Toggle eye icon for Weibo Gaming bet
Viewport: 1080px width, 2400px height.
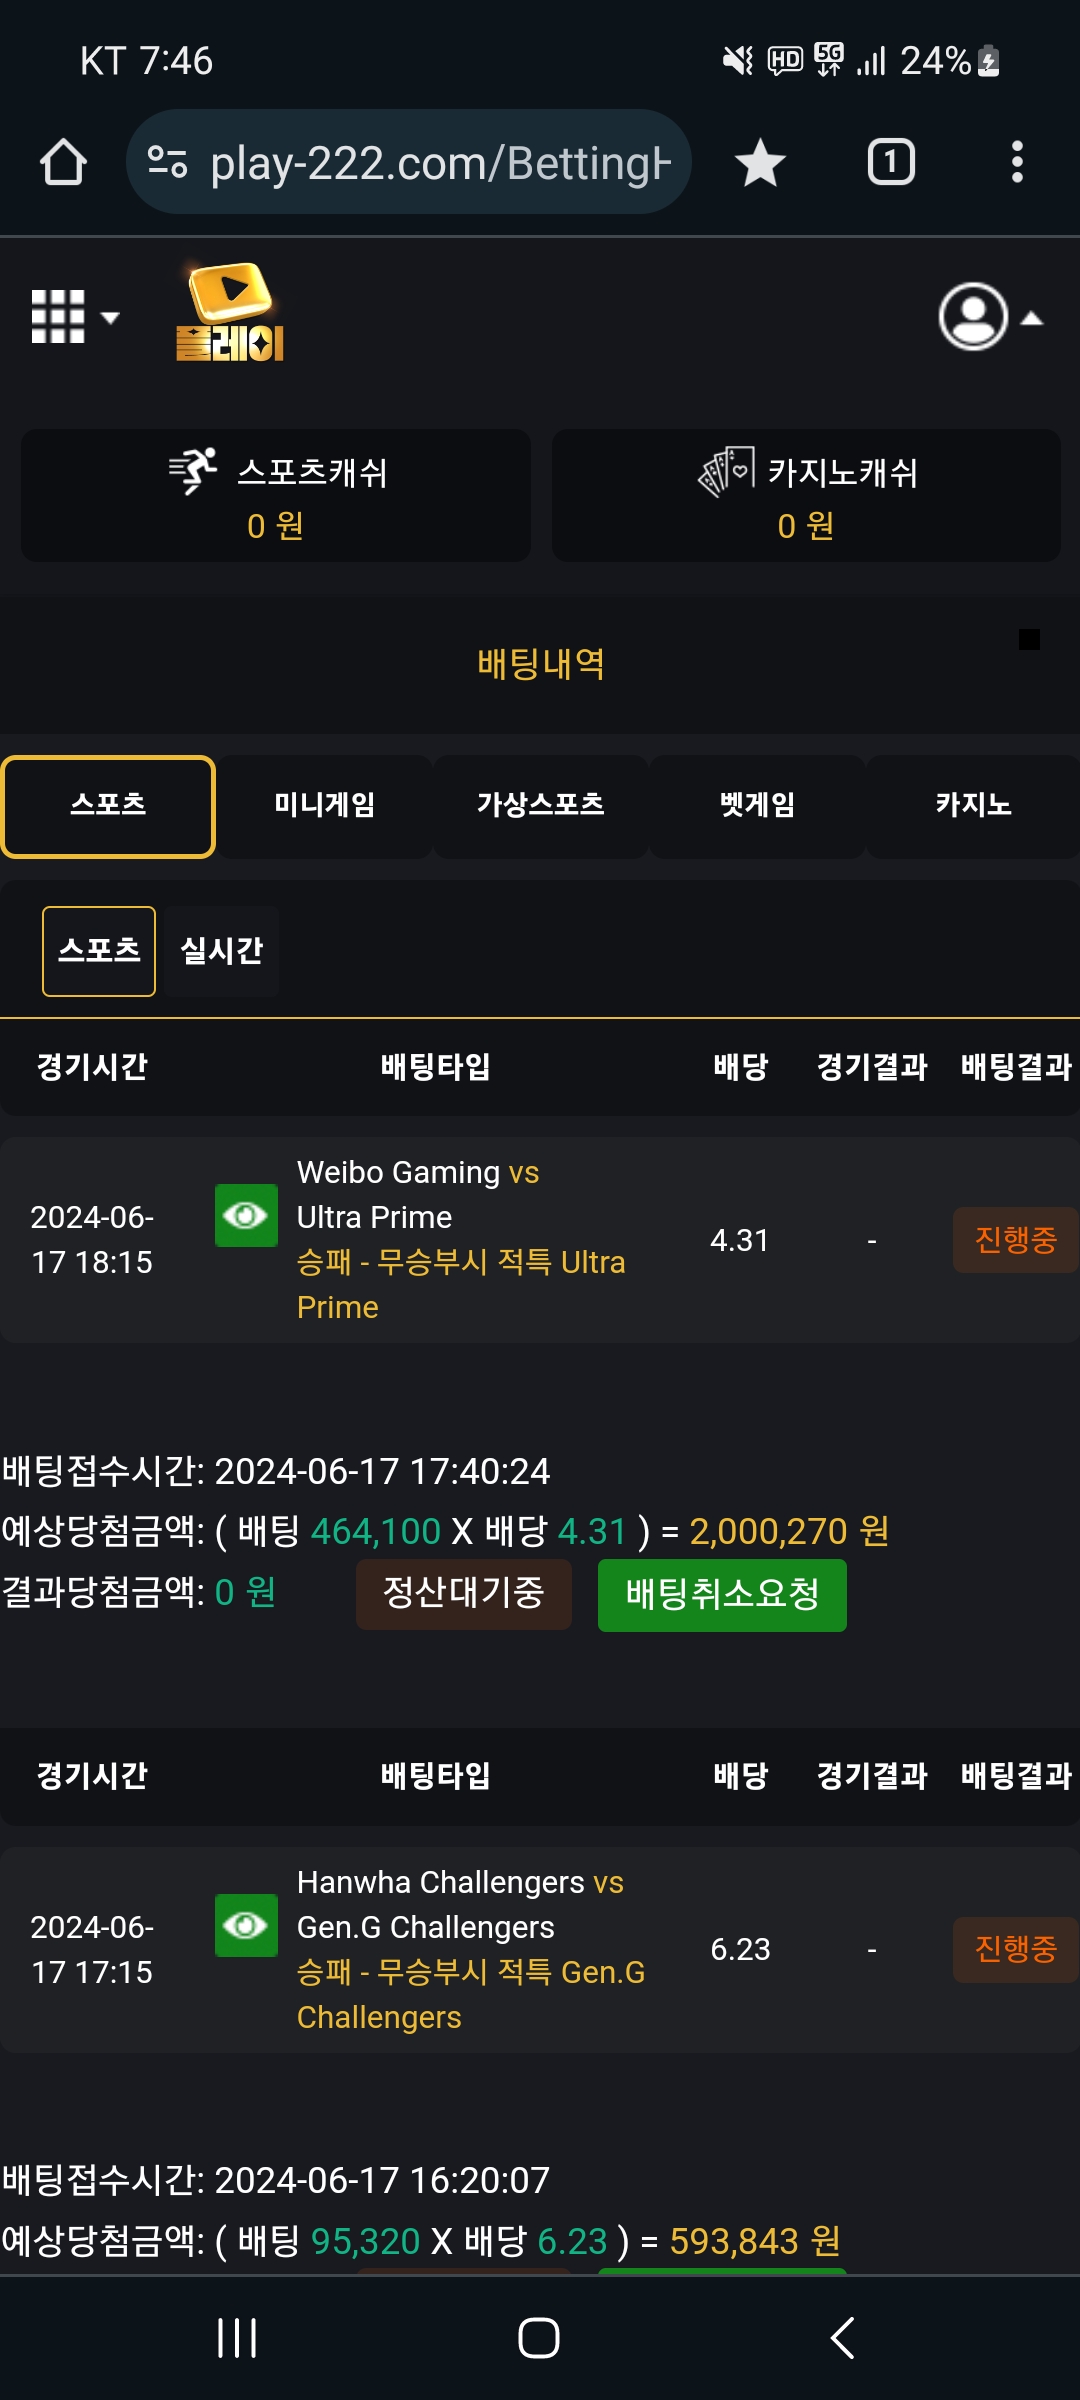point(246,1216)
